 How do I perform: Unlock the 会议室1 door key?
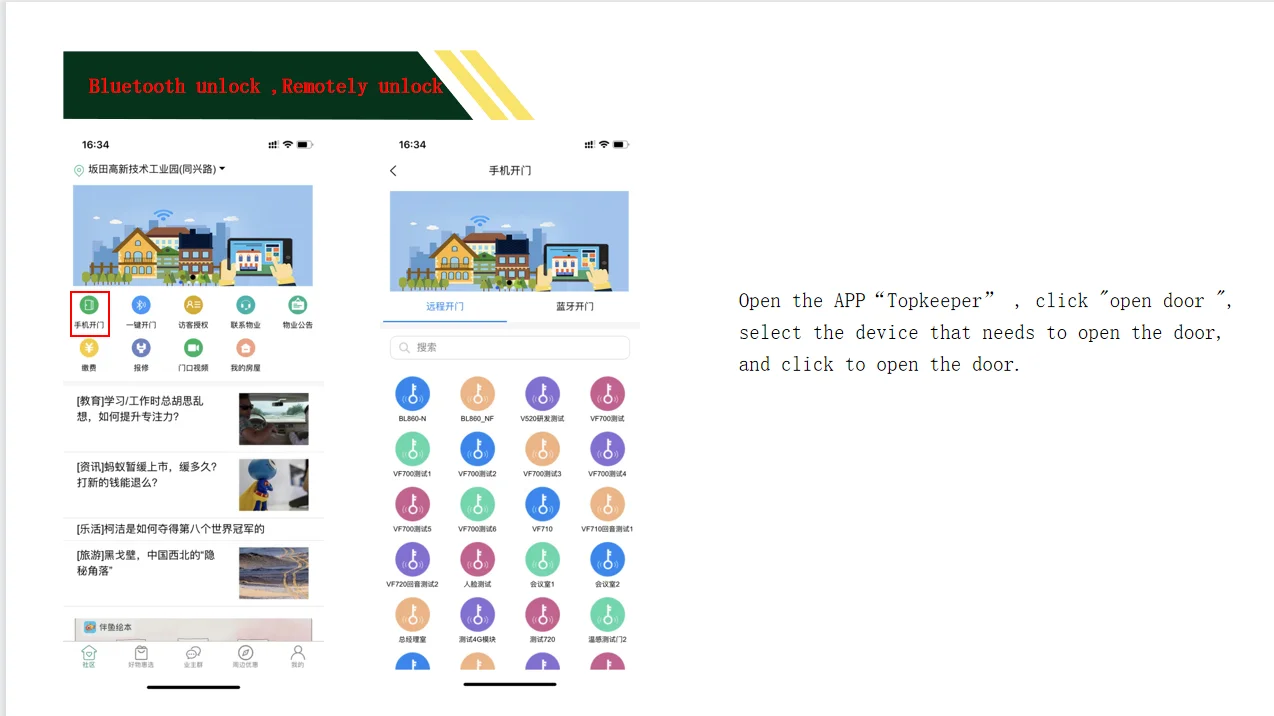542,559
